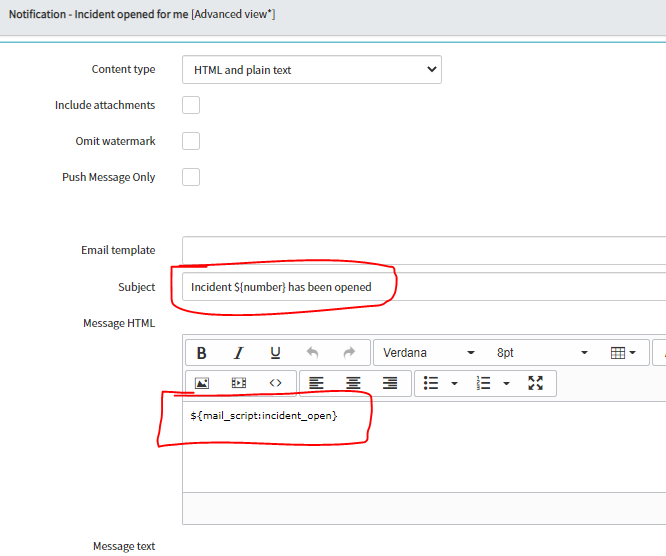The image size is (666, 556).
Task: Click the Content type field label
Action: click(124, 69)
